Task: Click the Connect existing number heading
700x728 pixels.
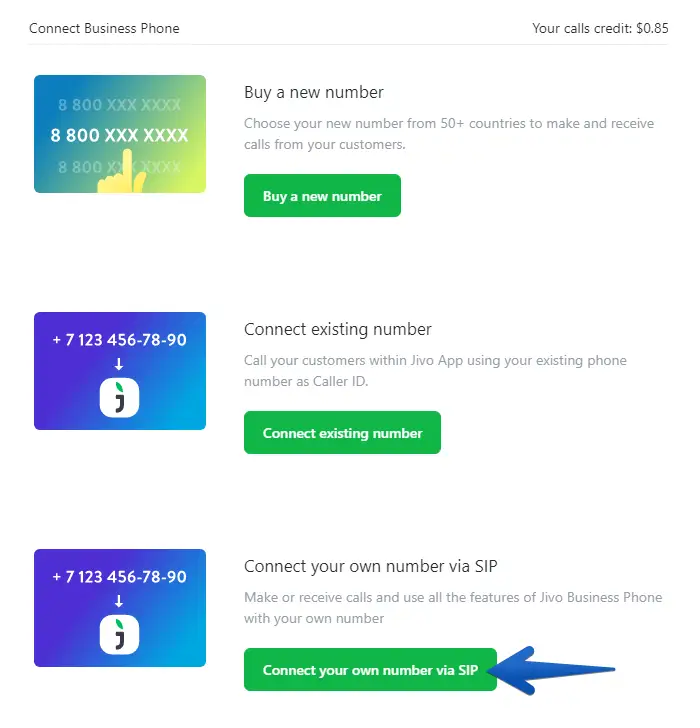Action: 338,329
